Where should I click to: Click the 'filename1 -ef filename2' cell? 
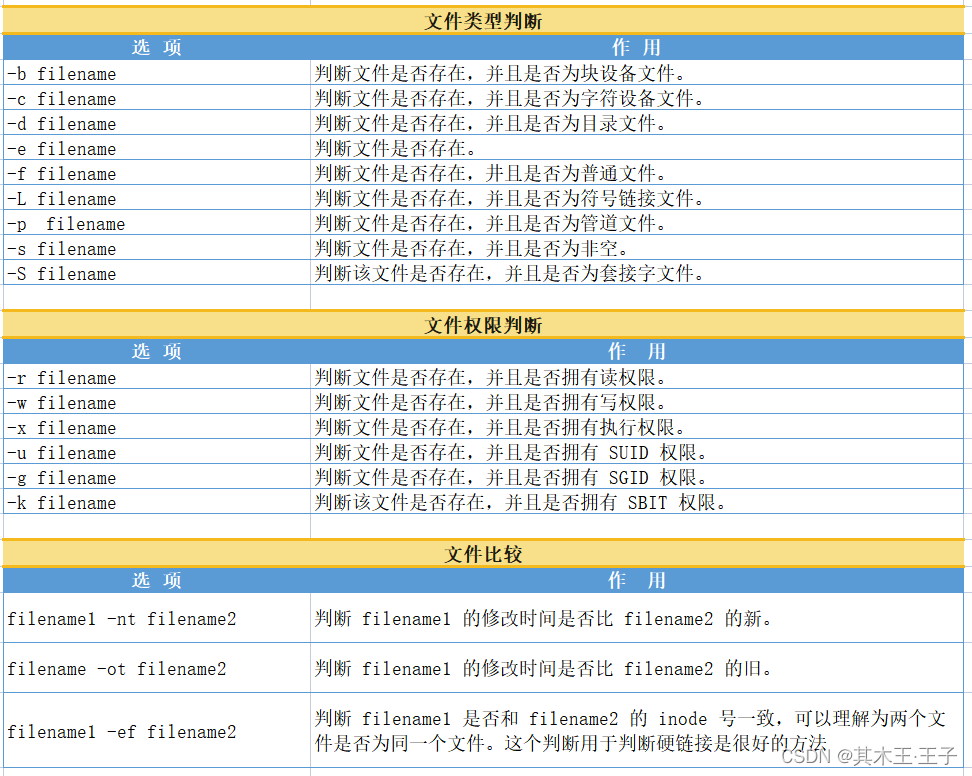(x=157, y=731)
